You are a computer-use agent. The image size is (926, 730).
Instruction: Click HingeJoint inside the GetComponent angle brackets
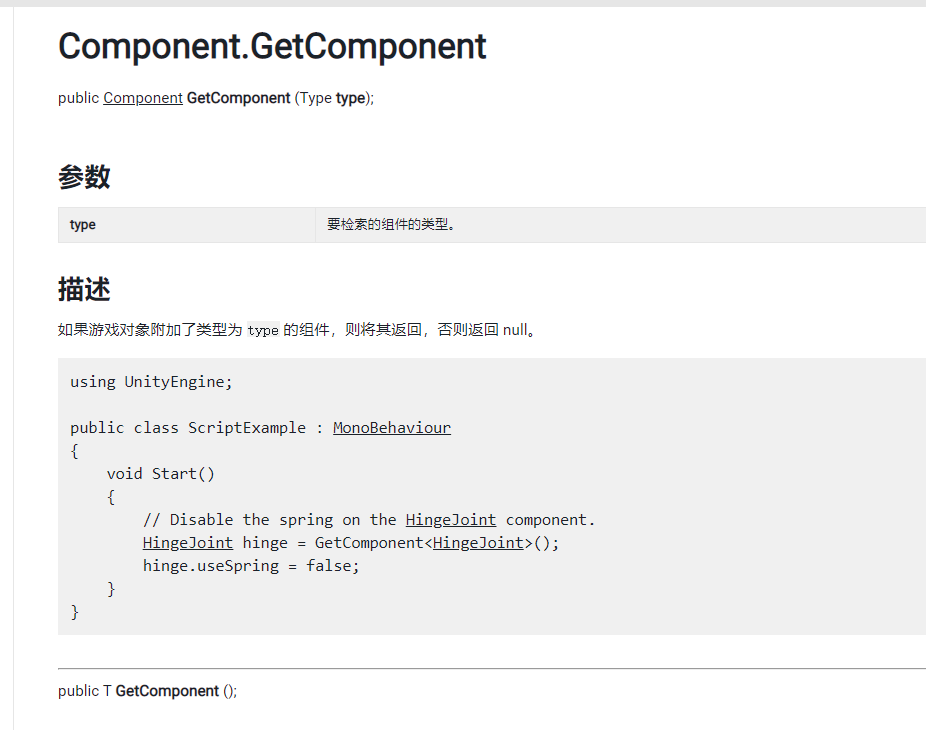point(478,543)
